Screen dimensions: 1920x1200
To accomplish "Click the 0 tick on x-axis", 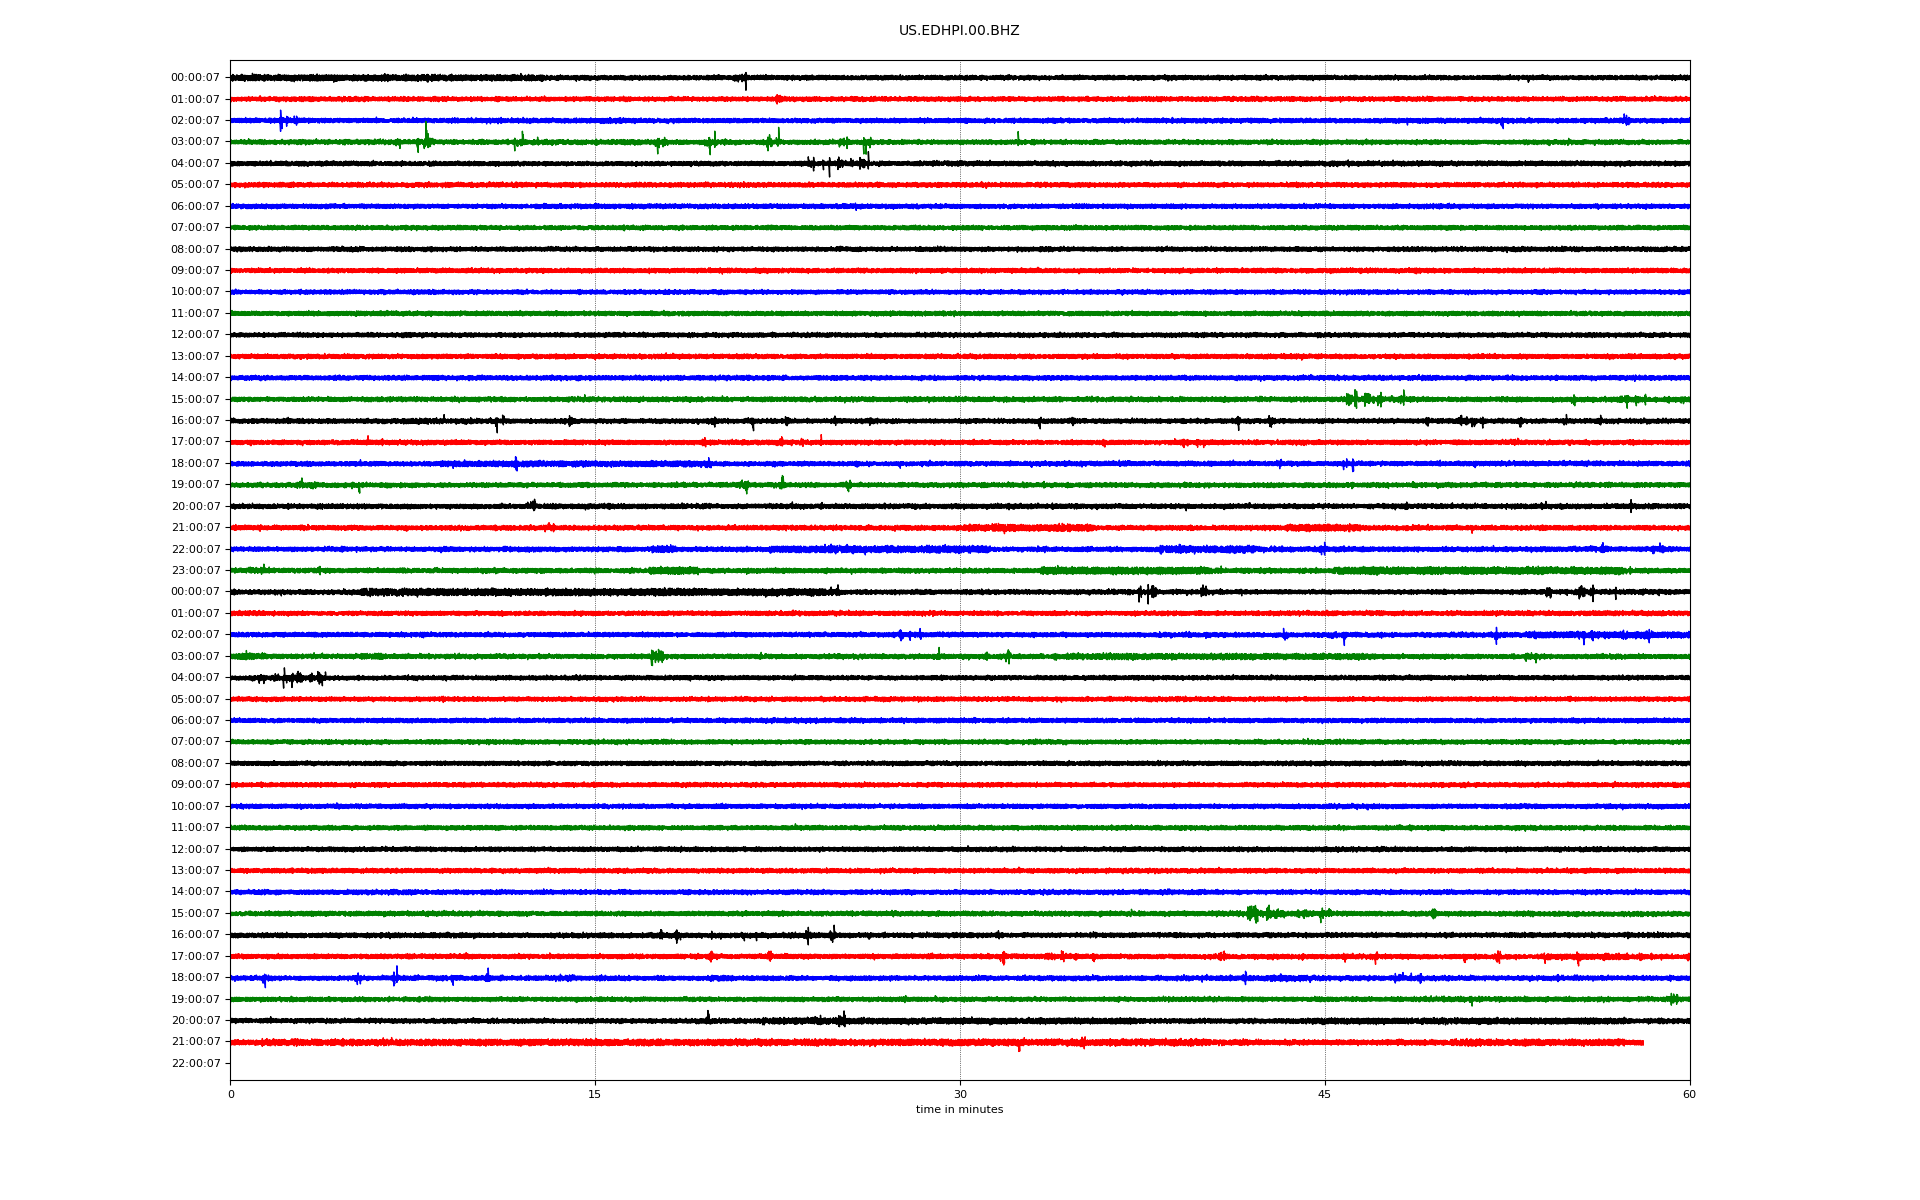I will 231,1095.
